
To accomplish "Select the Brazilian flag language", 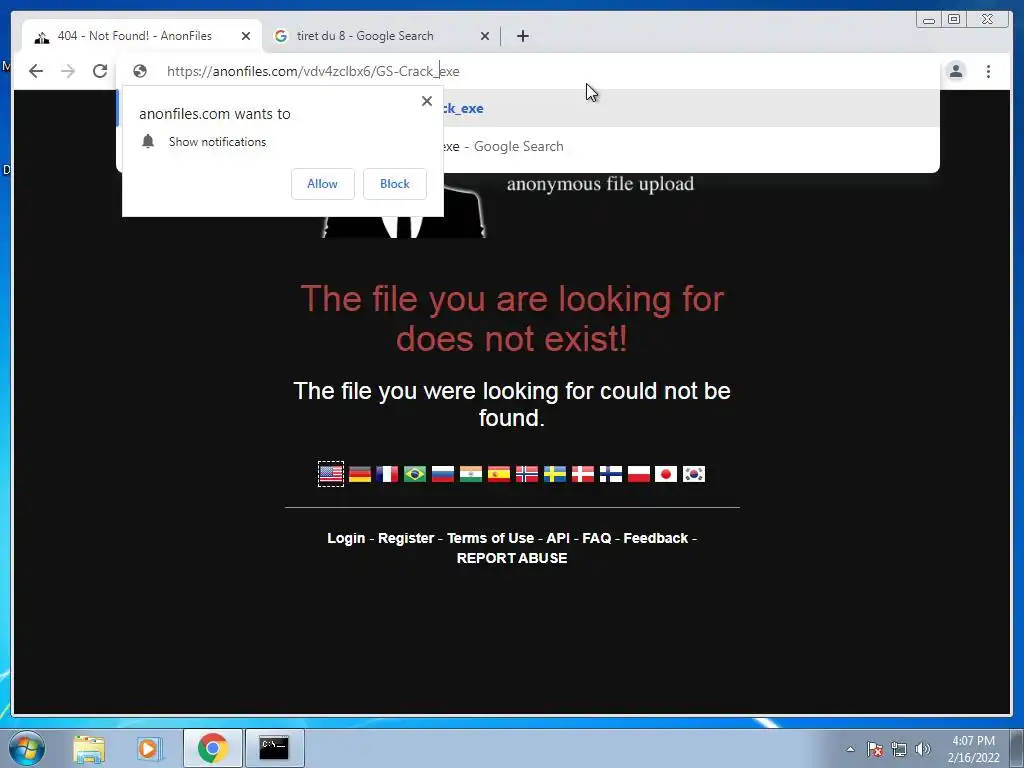I will pyautogui.click(x=415, y=473).
